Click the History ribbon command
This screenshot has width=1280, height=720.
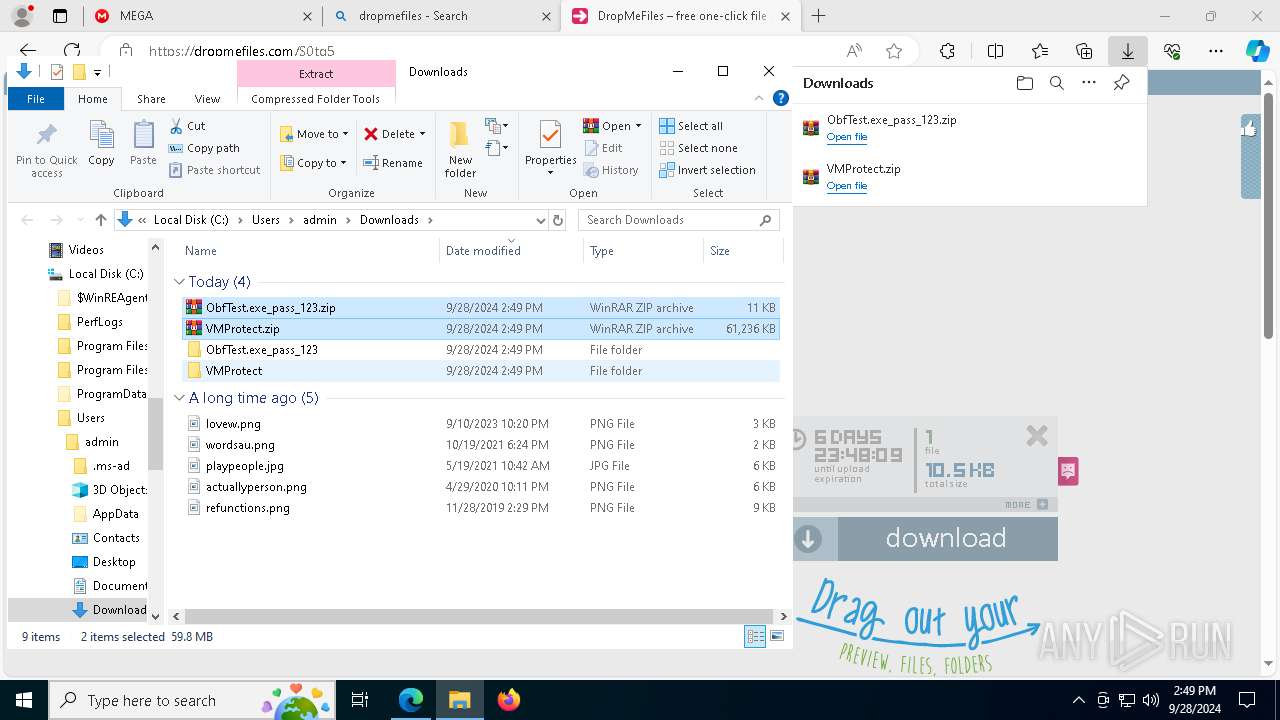[x=611, y=170]
